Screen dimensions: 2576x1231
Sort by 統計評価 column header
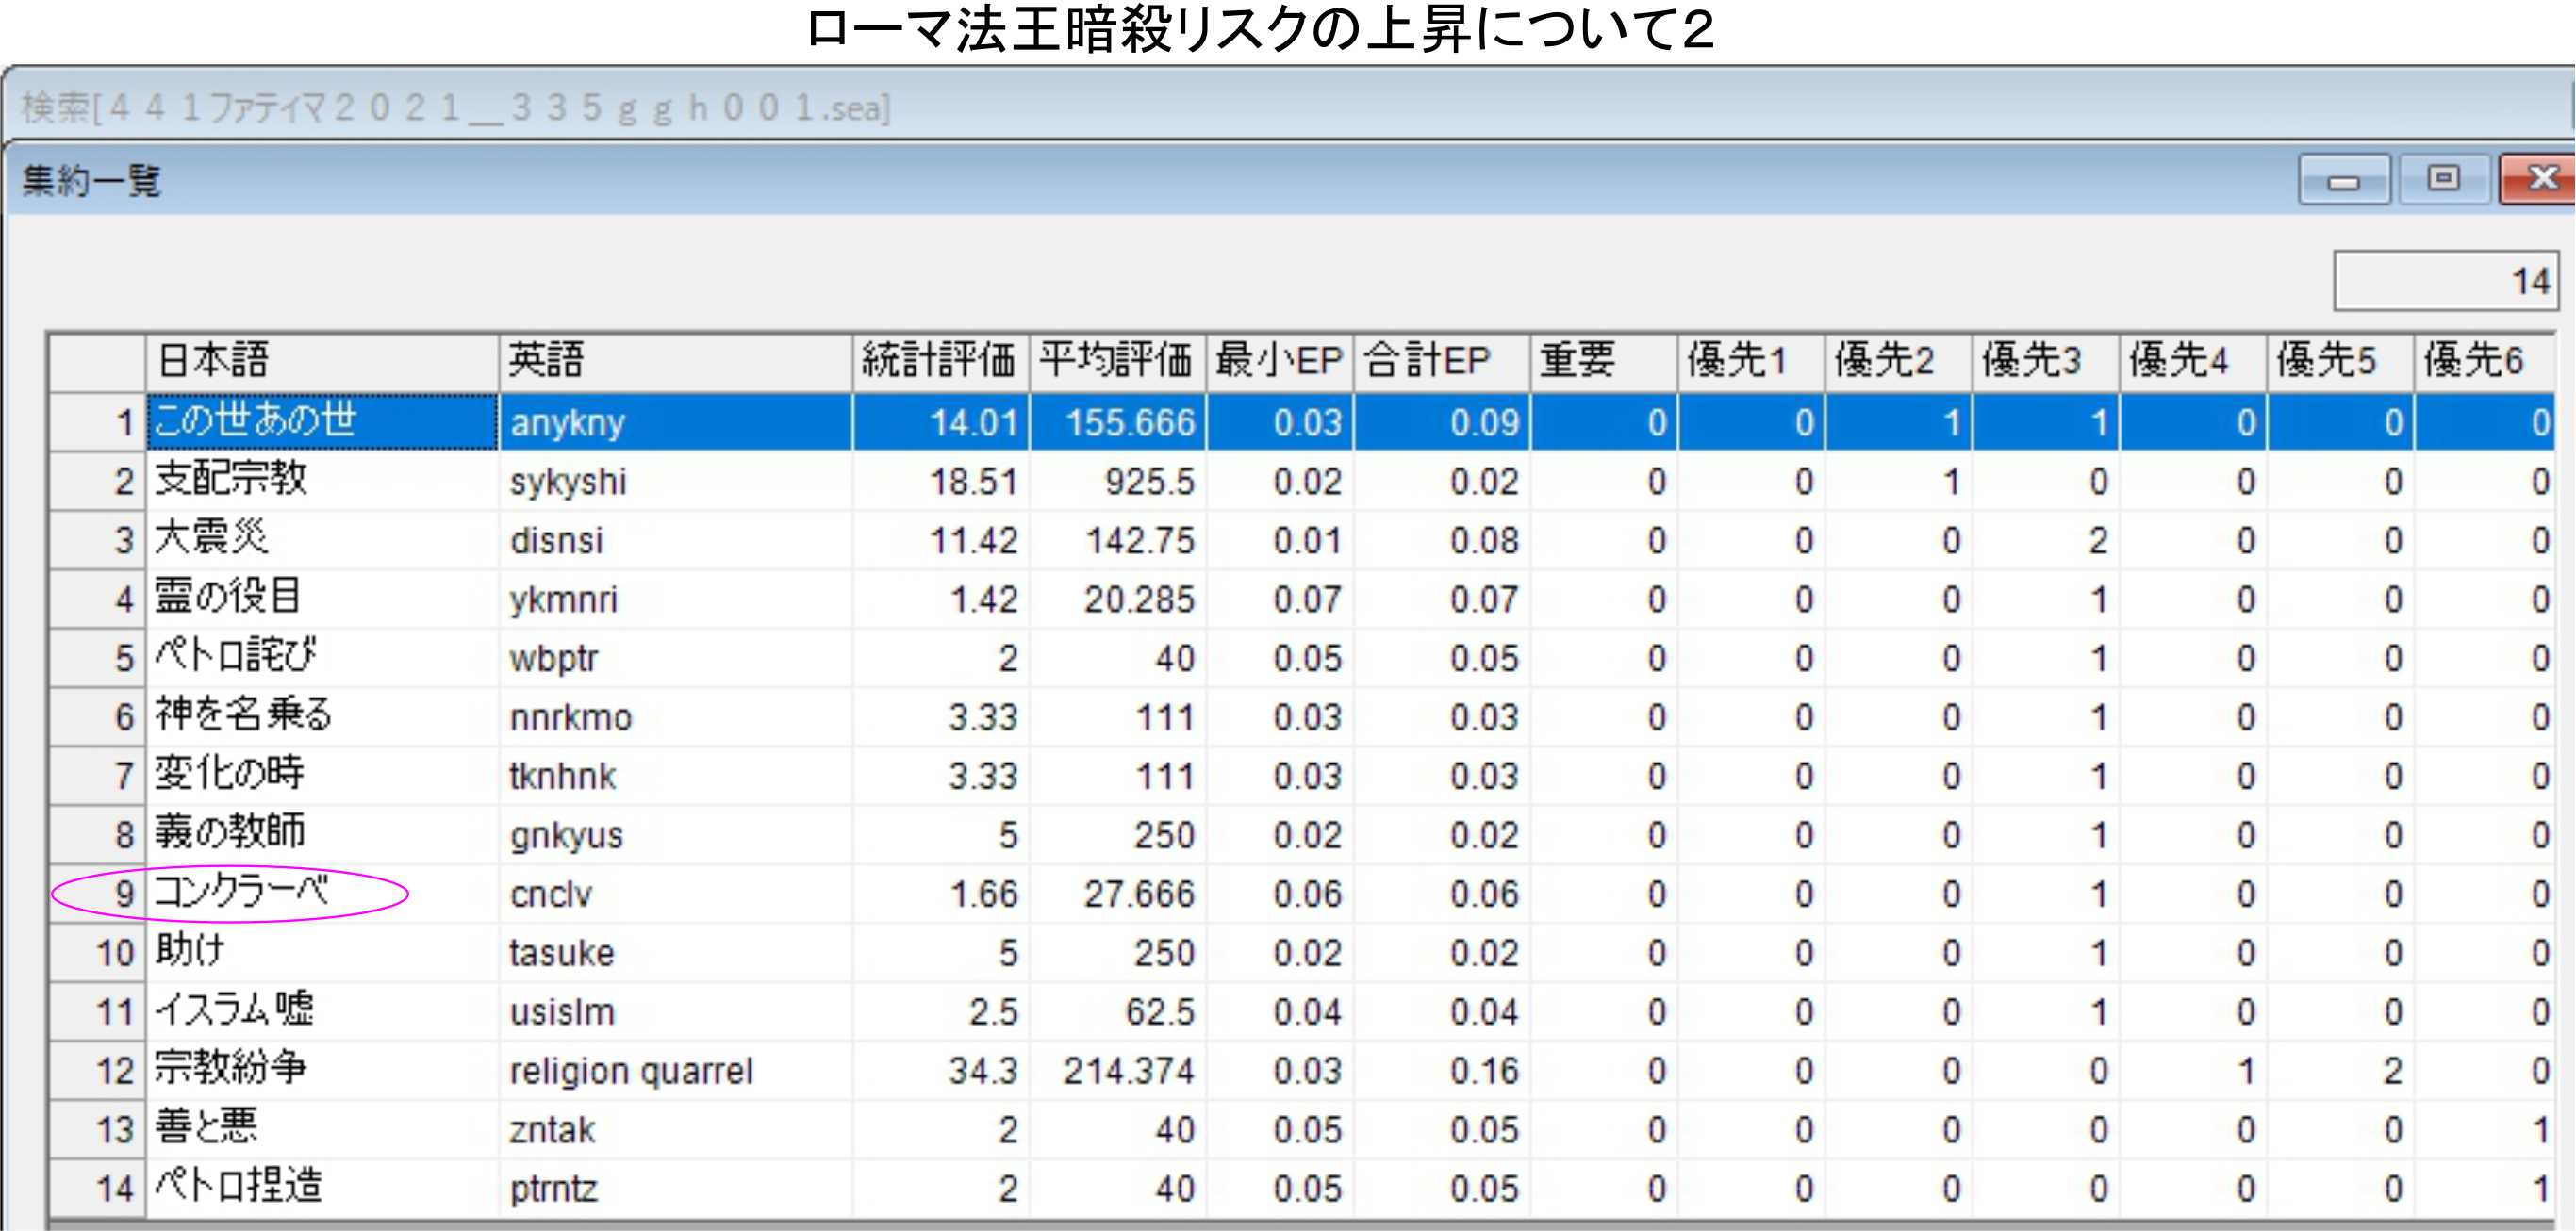(939, 360)
